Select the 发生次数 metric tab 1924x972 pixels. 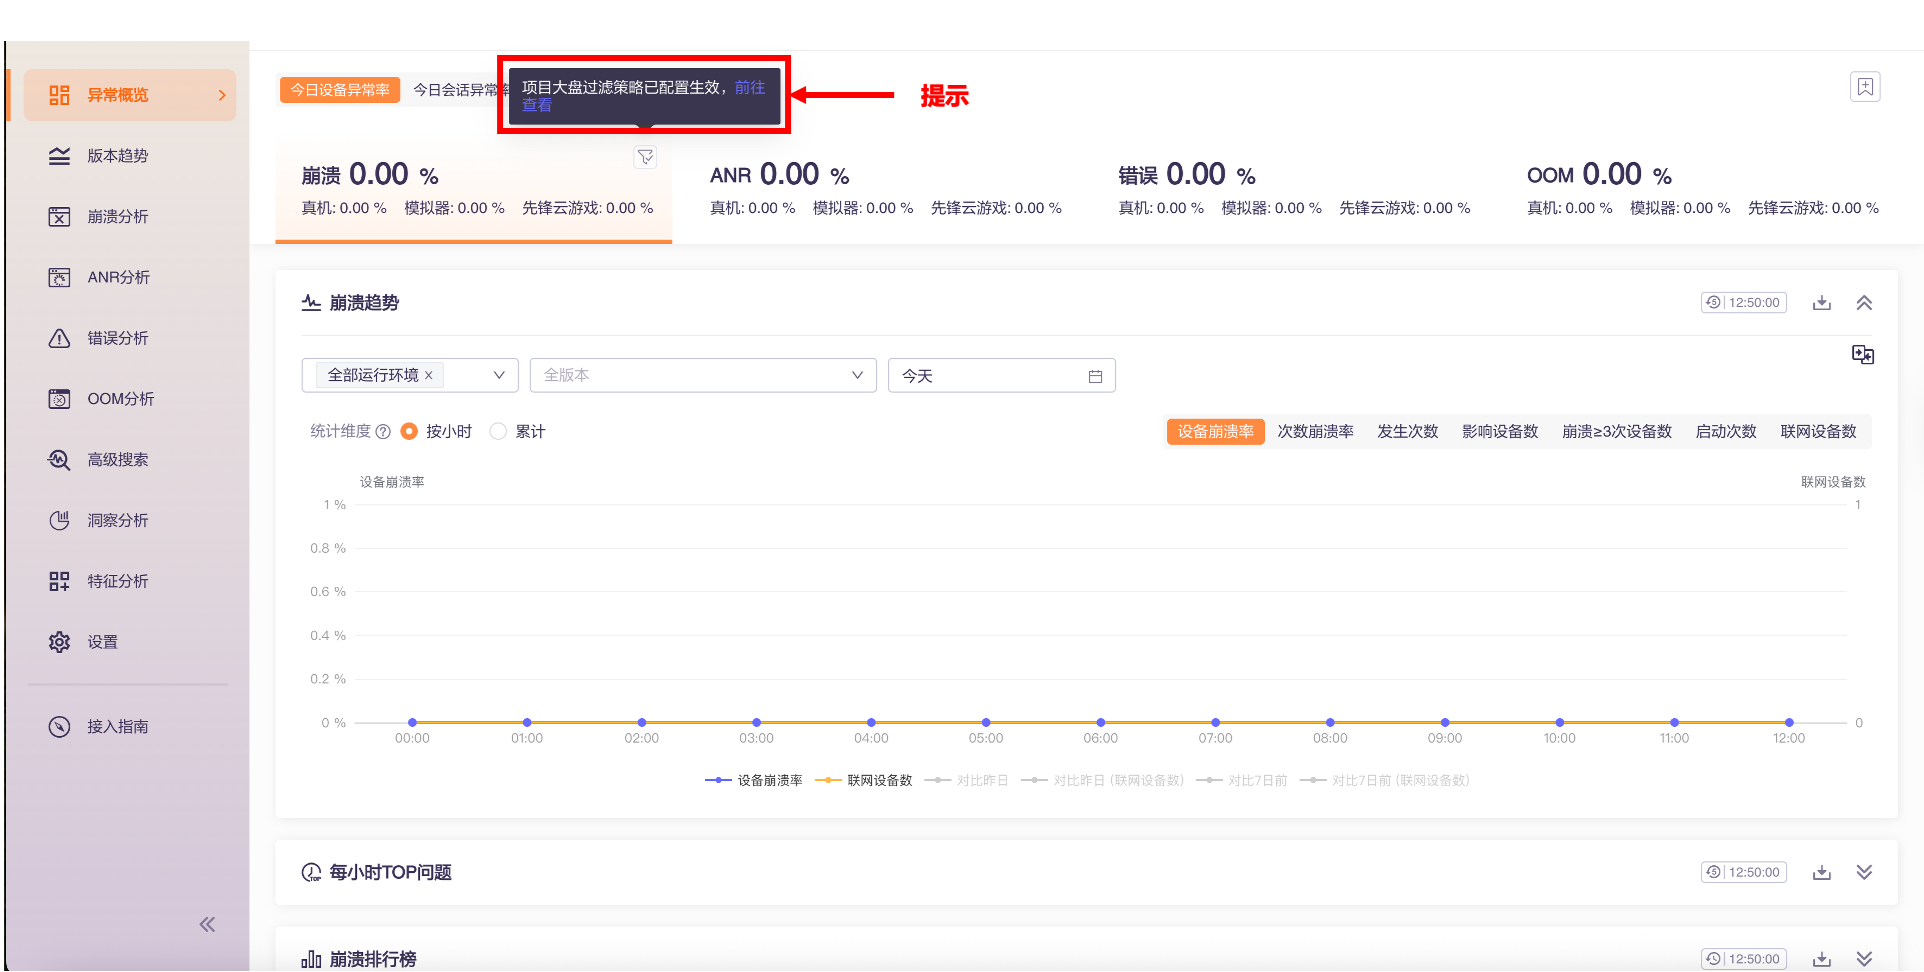pos(1408,432)
